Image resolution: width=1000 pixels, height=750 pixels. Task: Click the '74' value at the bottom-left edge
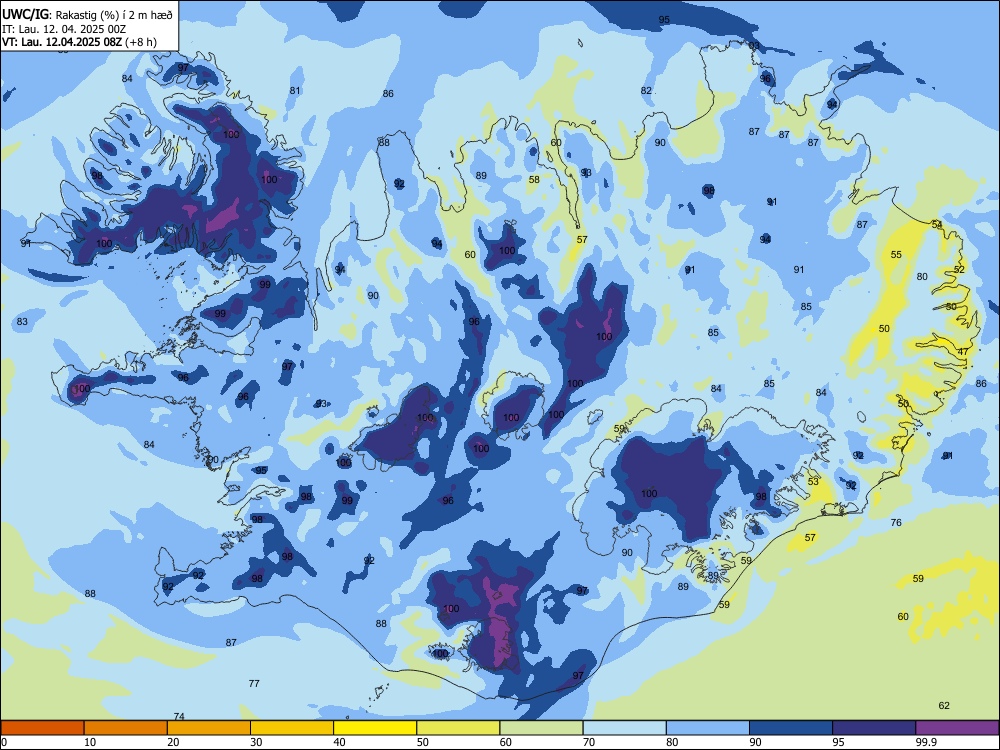coord(179,717)
